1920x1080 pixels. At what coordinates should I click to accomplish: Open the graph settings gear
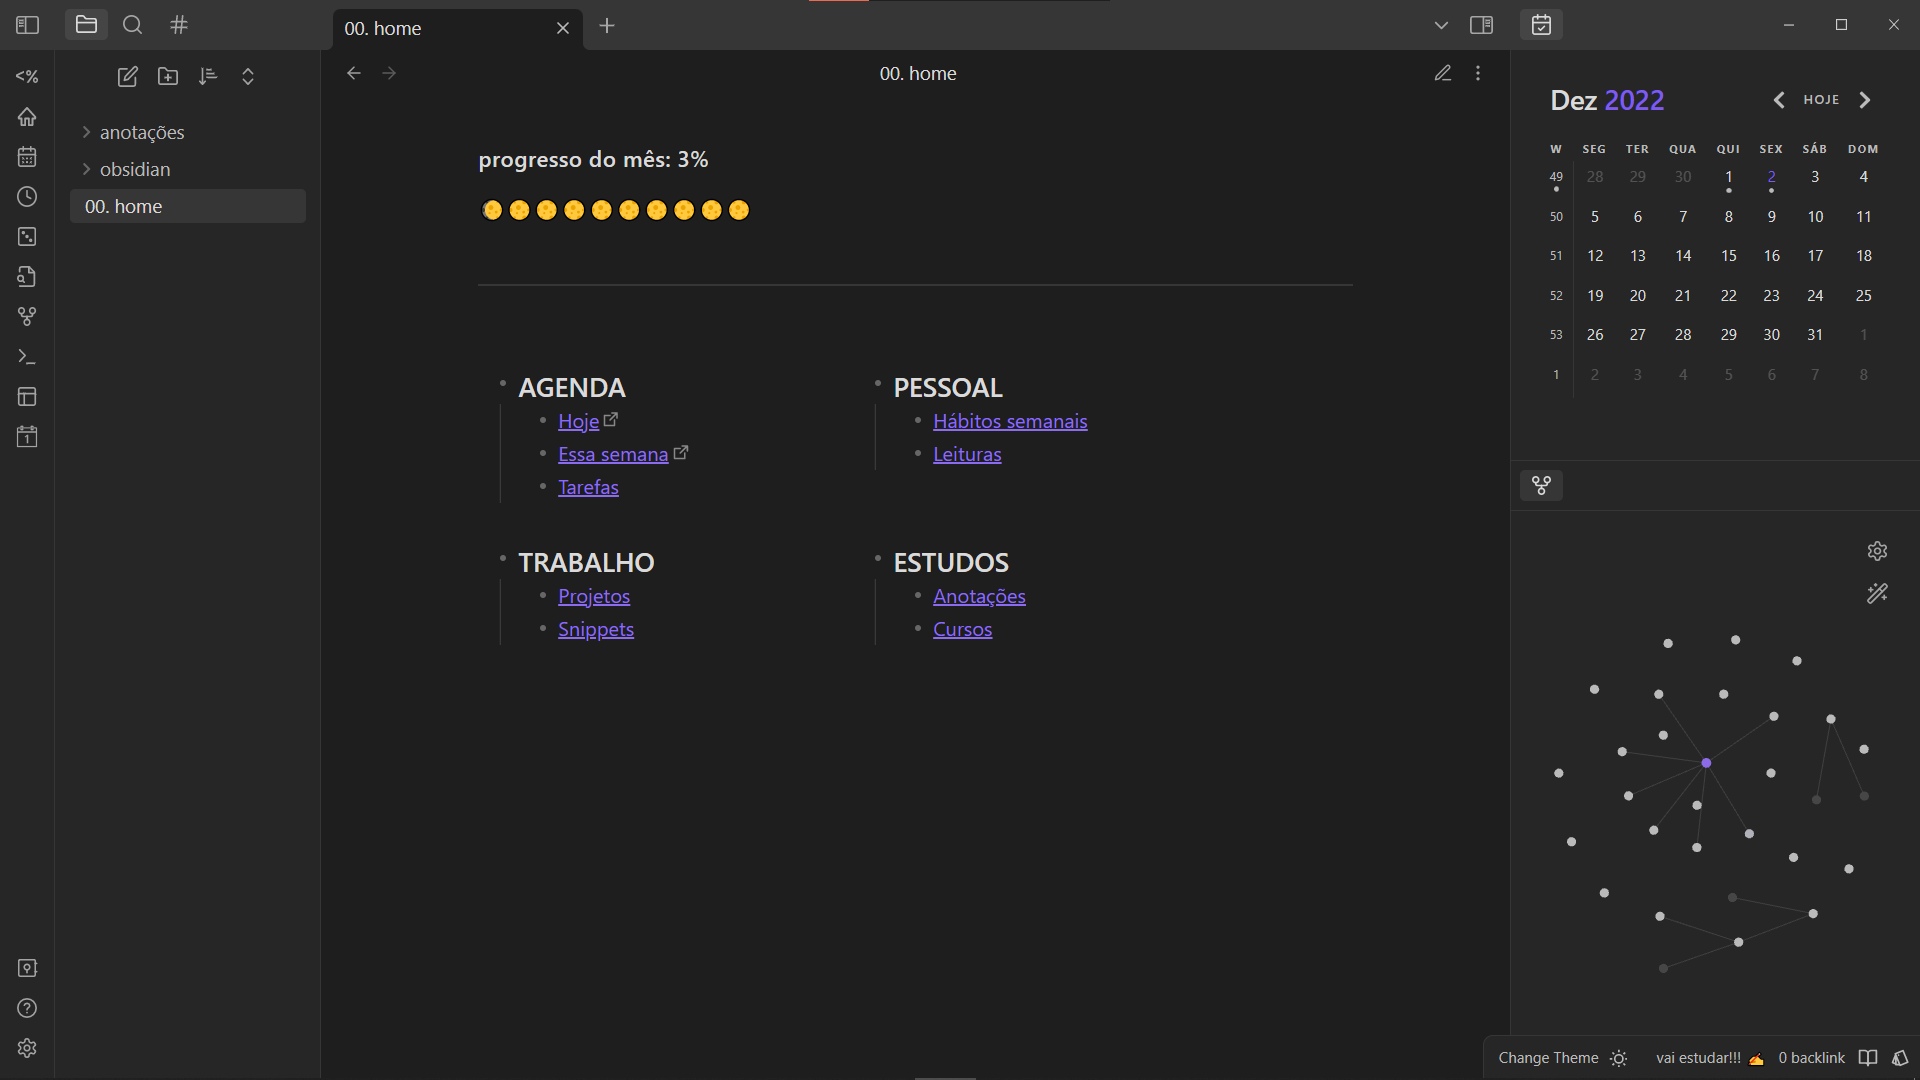(x=1877, y=551)
